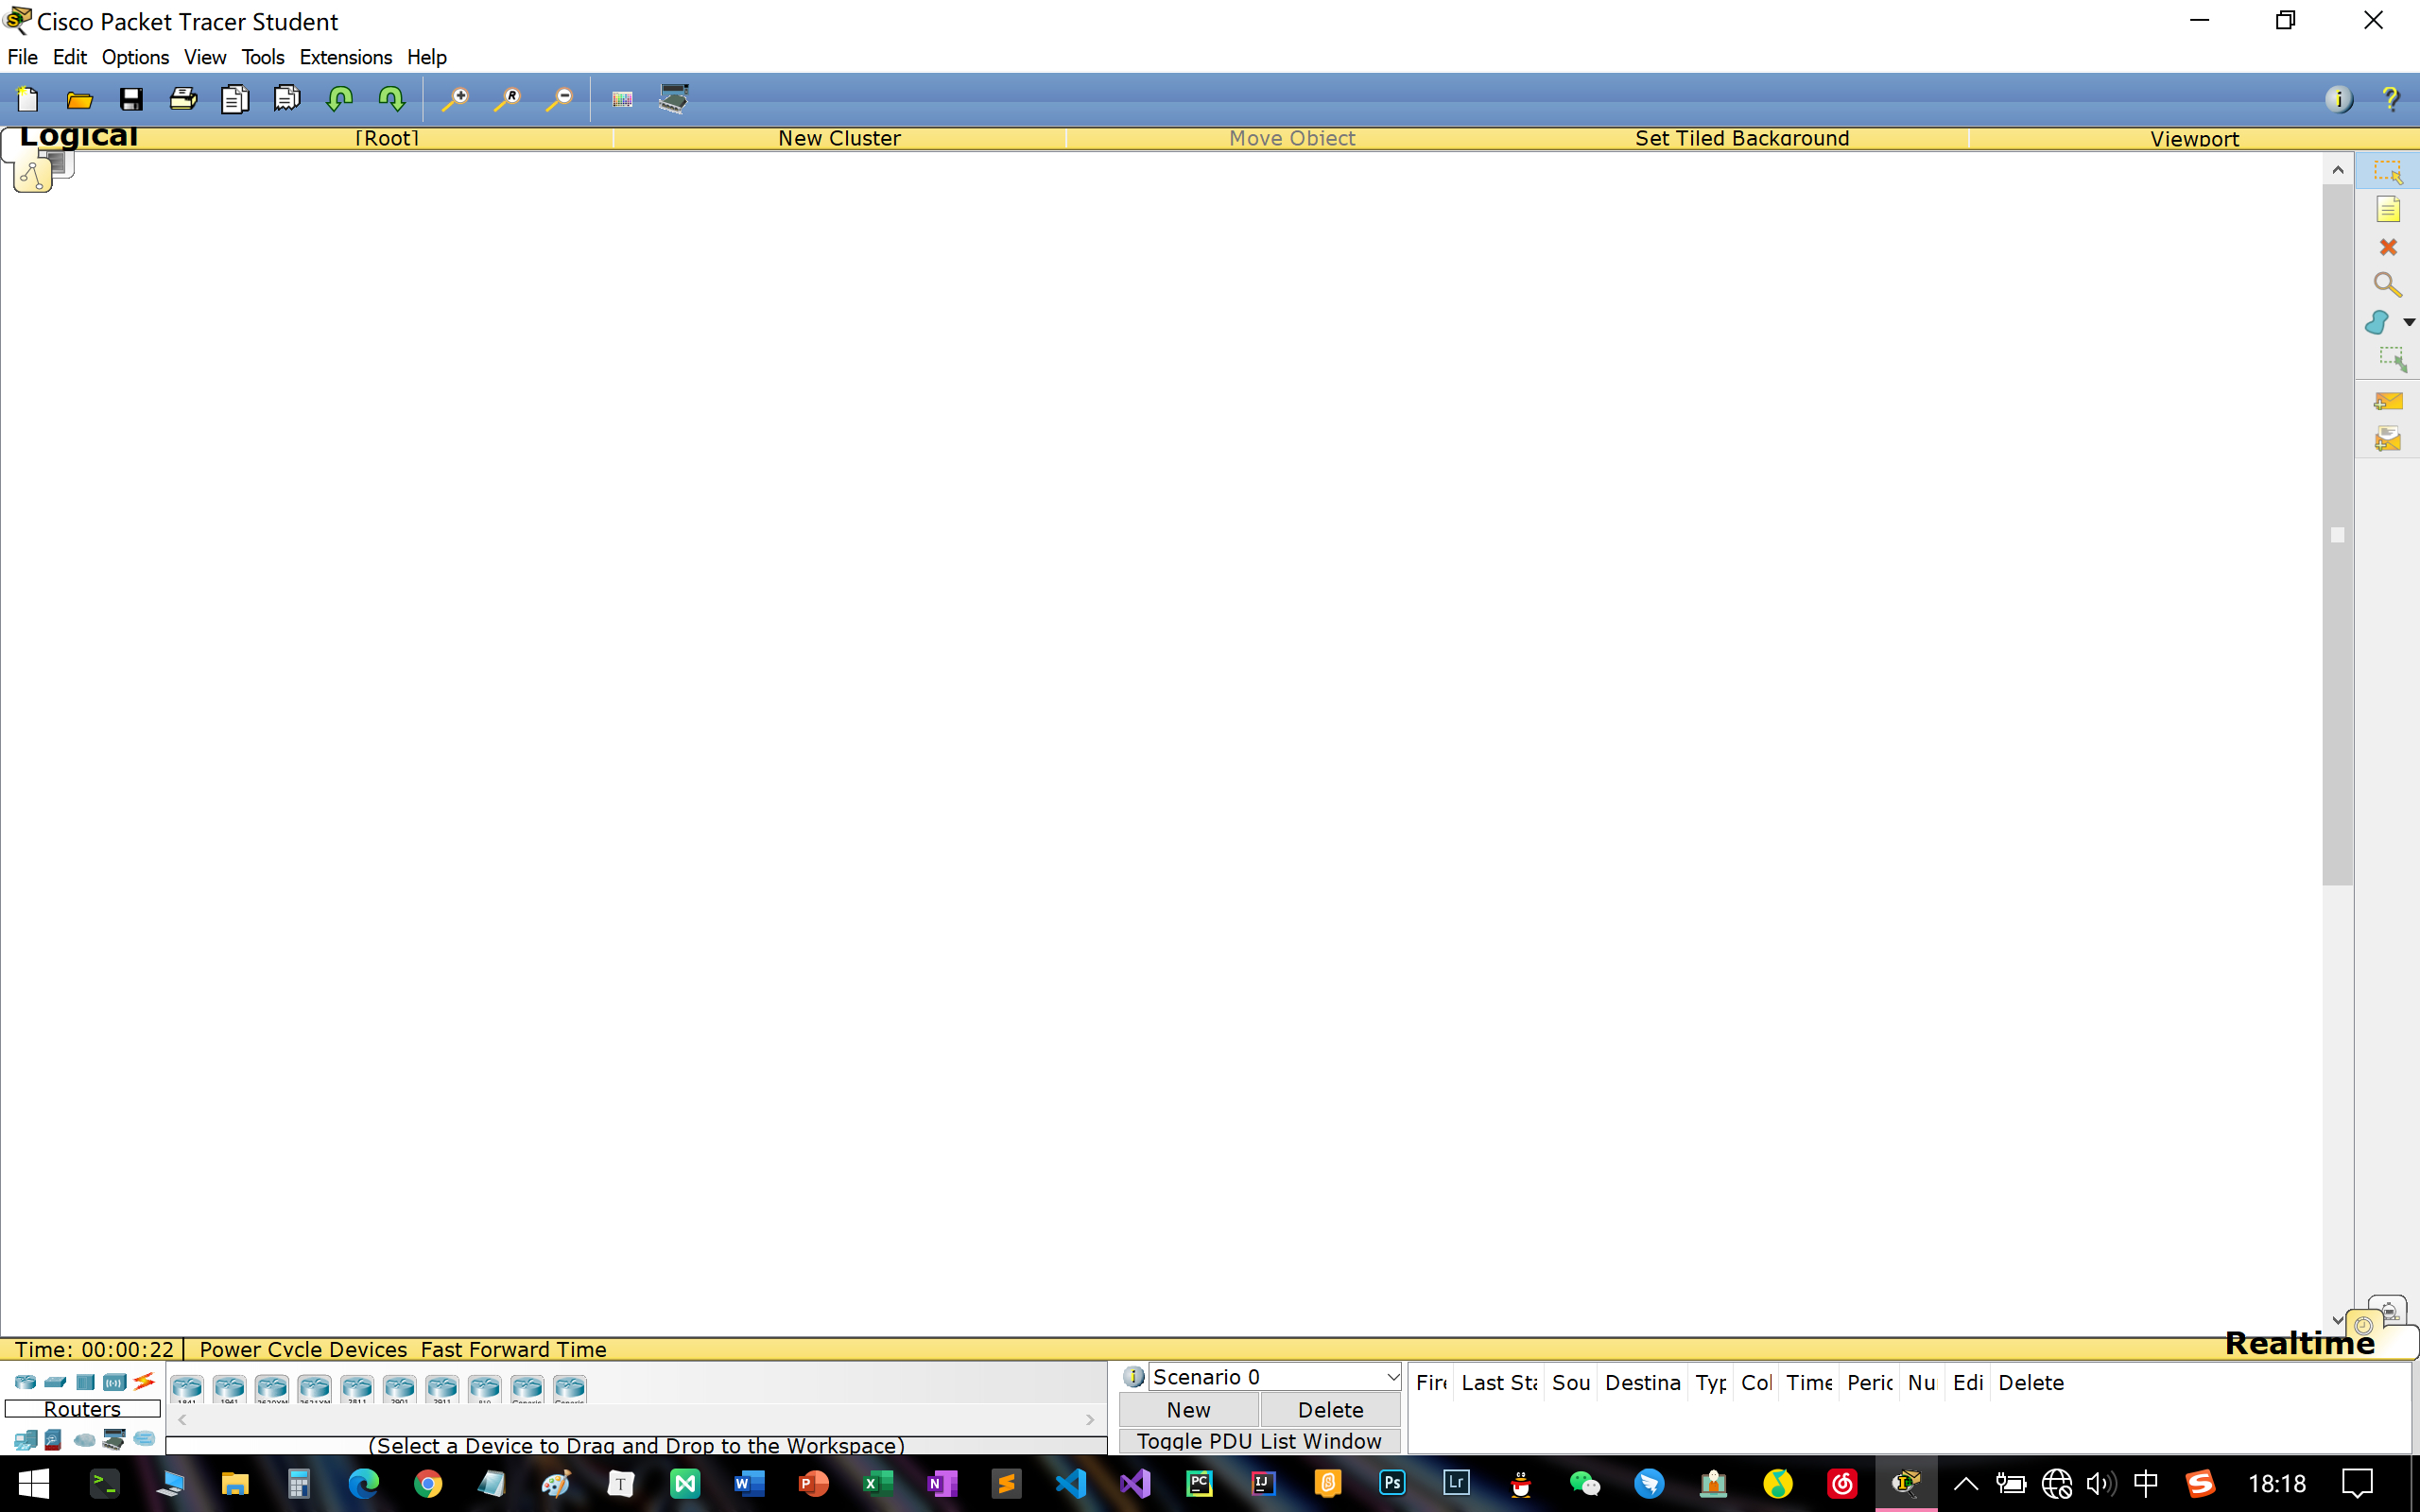Choose the Switches device category icon

pos(56,1382)
